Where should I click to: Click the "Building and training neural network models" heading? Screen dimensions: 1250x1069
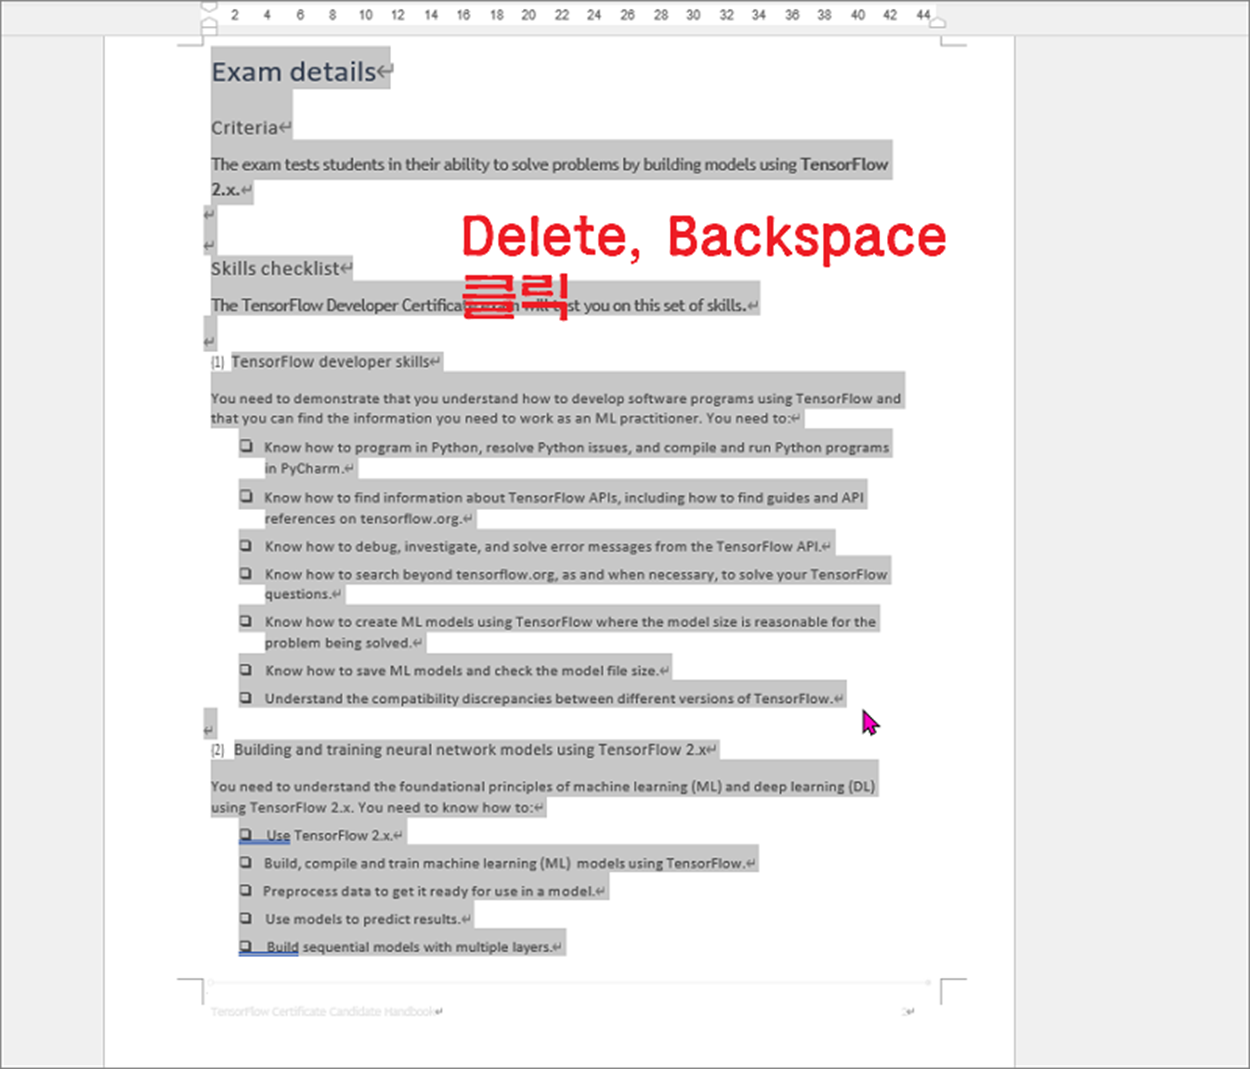click(470, 750)
